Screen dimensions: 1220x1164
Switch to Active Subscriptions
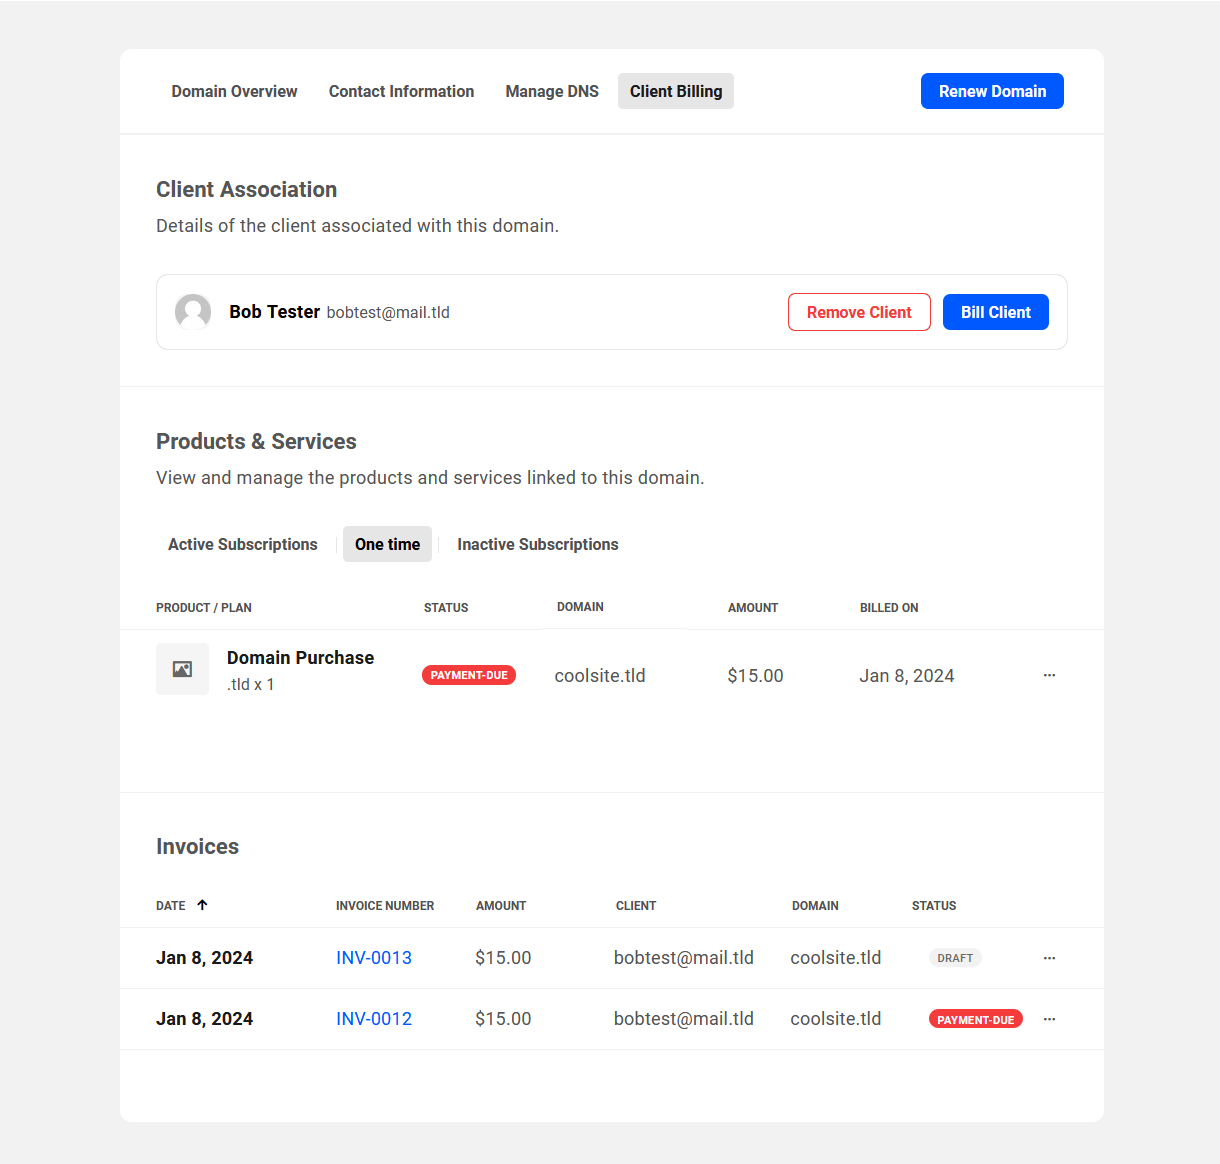coord(242,544)
